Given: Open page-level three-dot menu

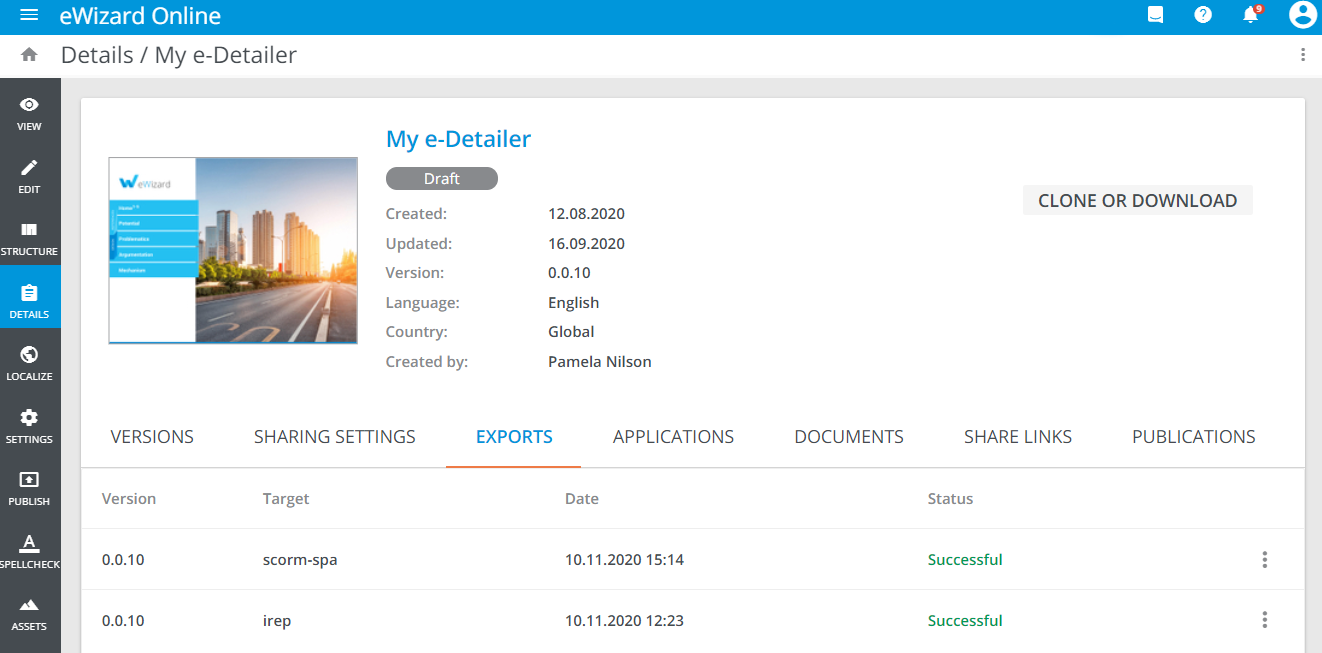Looking at the screenshot, I should [1302, 55].
